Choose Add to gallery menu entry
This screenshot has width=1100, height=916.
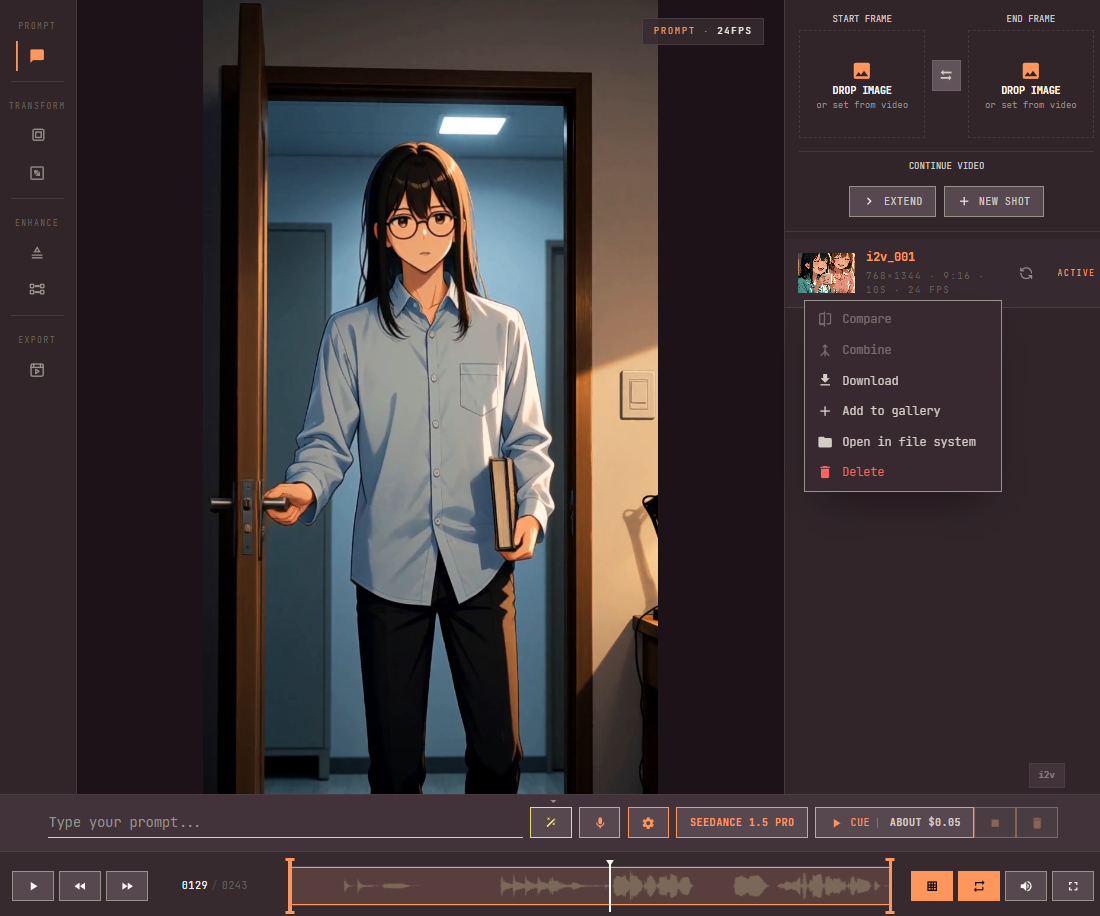point(902,410)
